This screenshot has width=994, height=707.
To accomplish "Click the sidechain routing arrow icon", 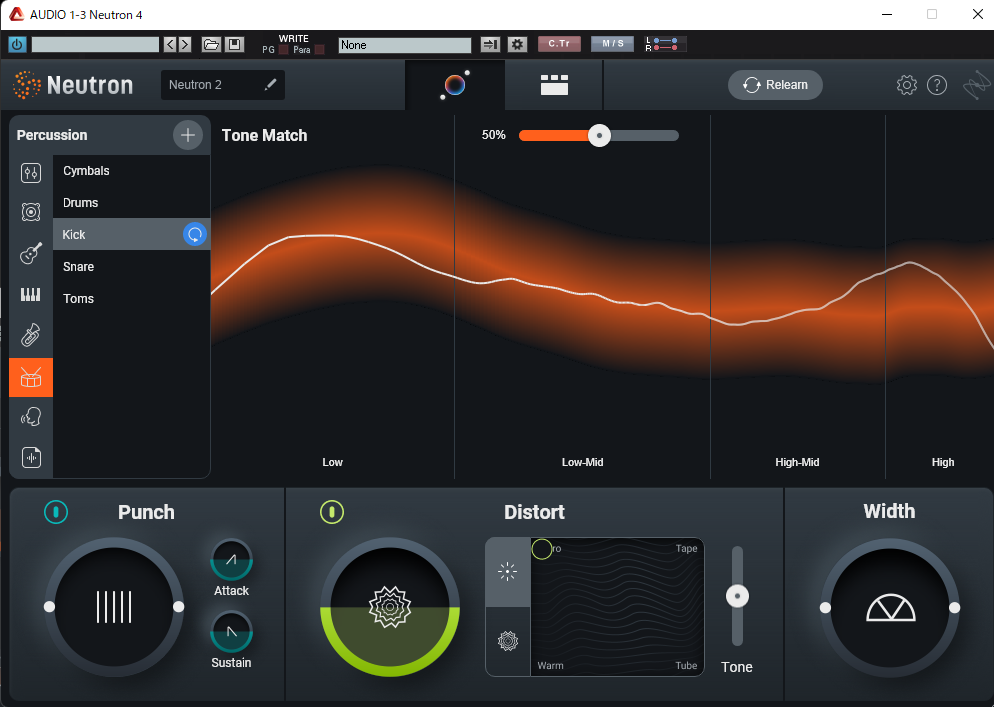I will coord(490,44).
